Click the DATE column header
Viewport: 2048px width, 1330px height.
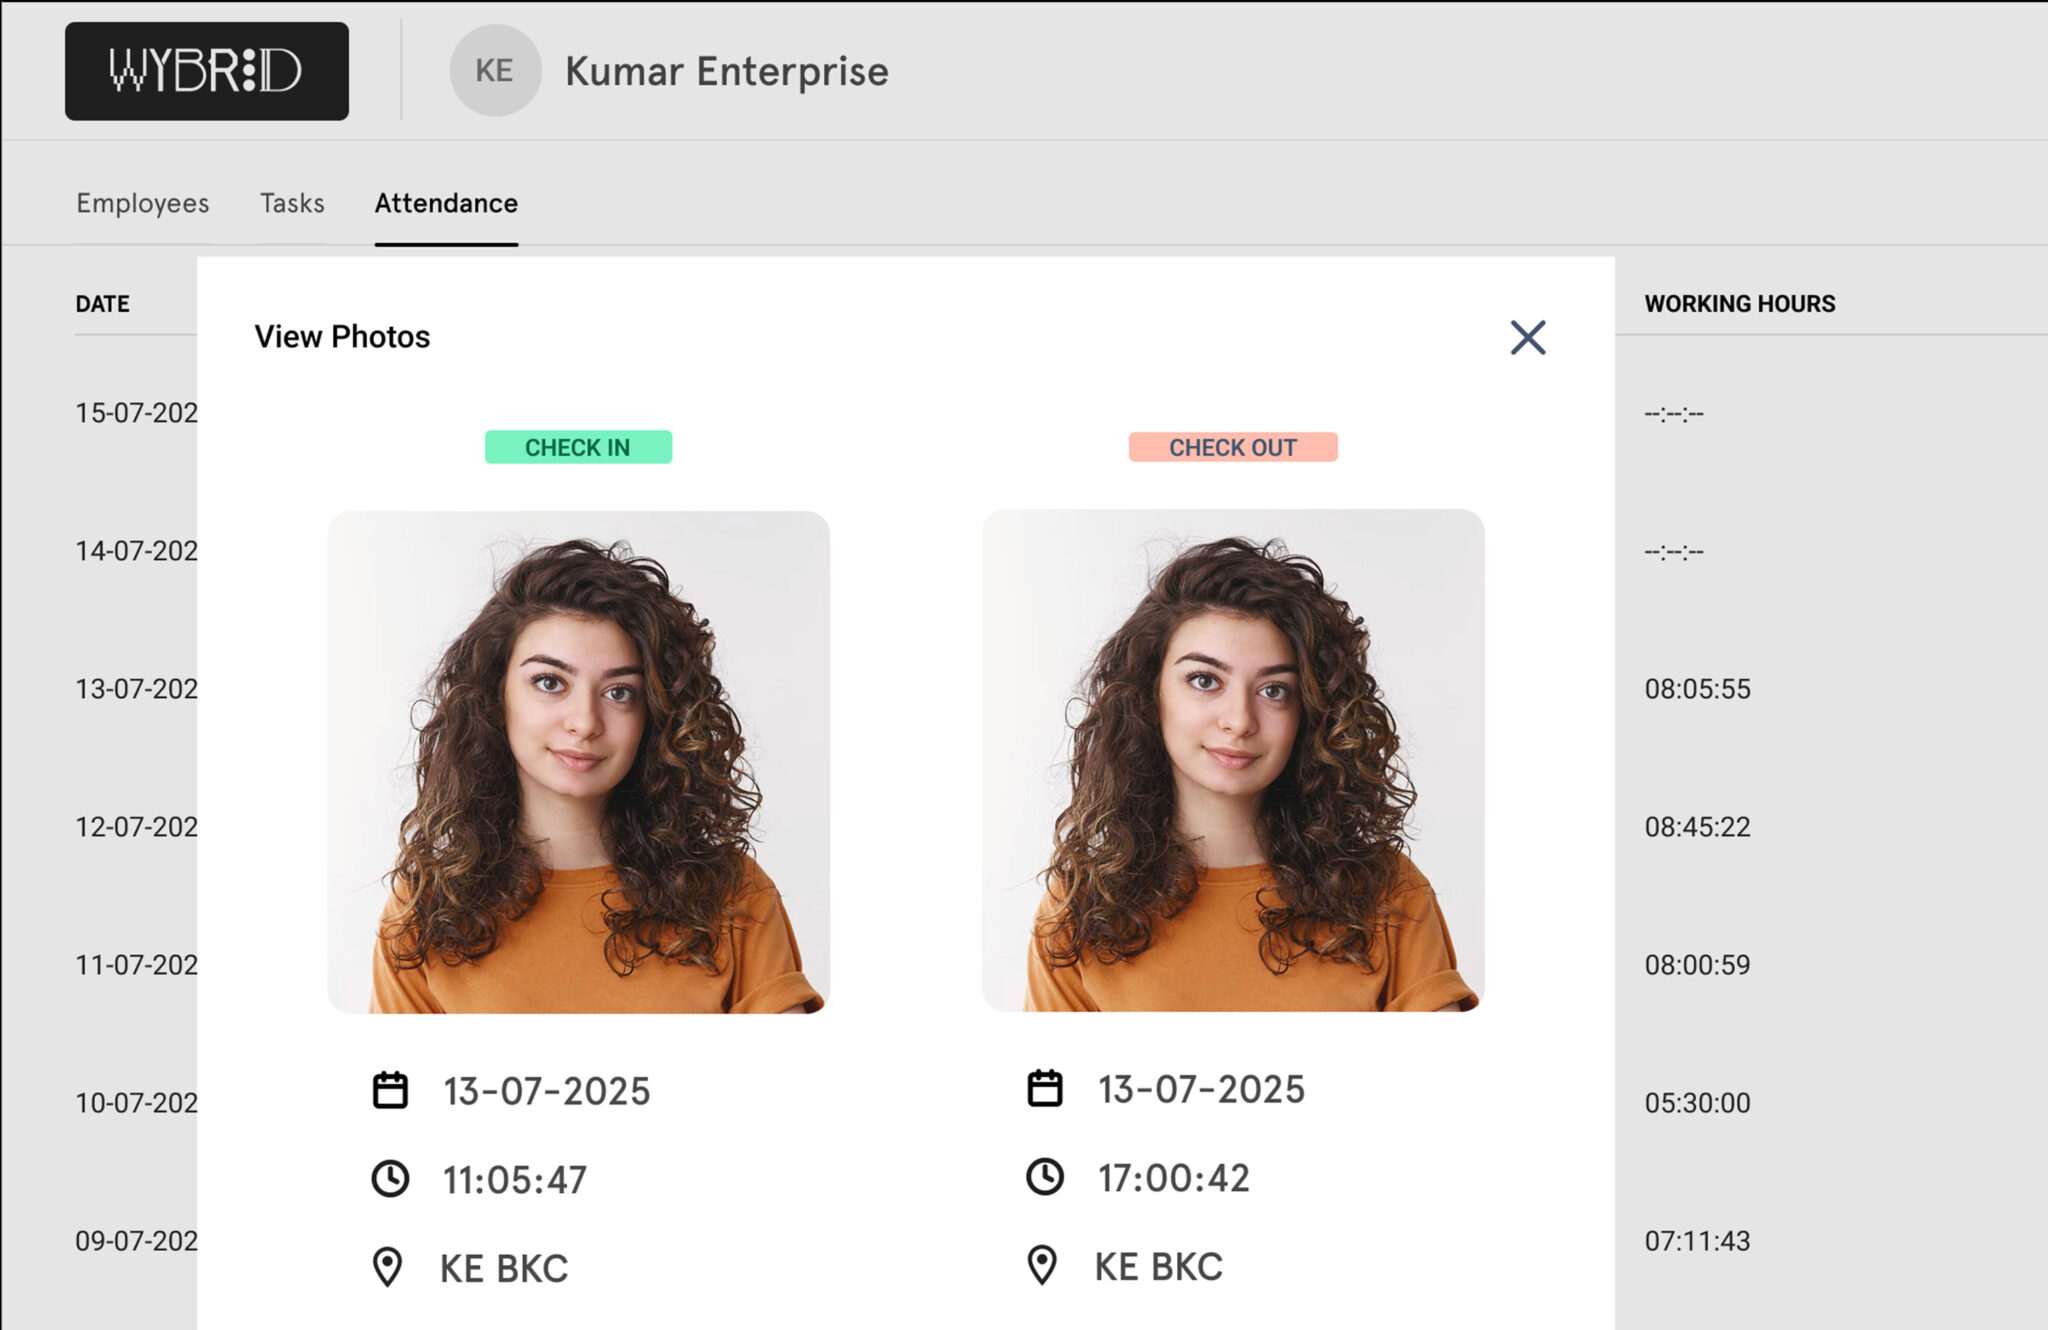click(102, 304)
